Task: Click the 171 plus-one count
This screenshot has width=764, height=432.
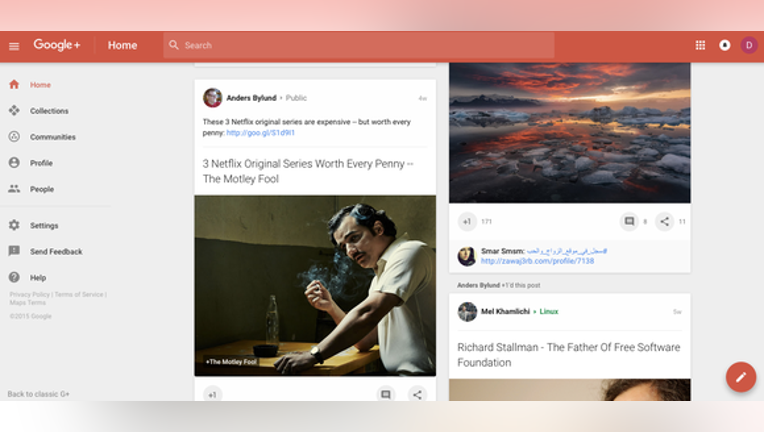Action: point(486,222)
